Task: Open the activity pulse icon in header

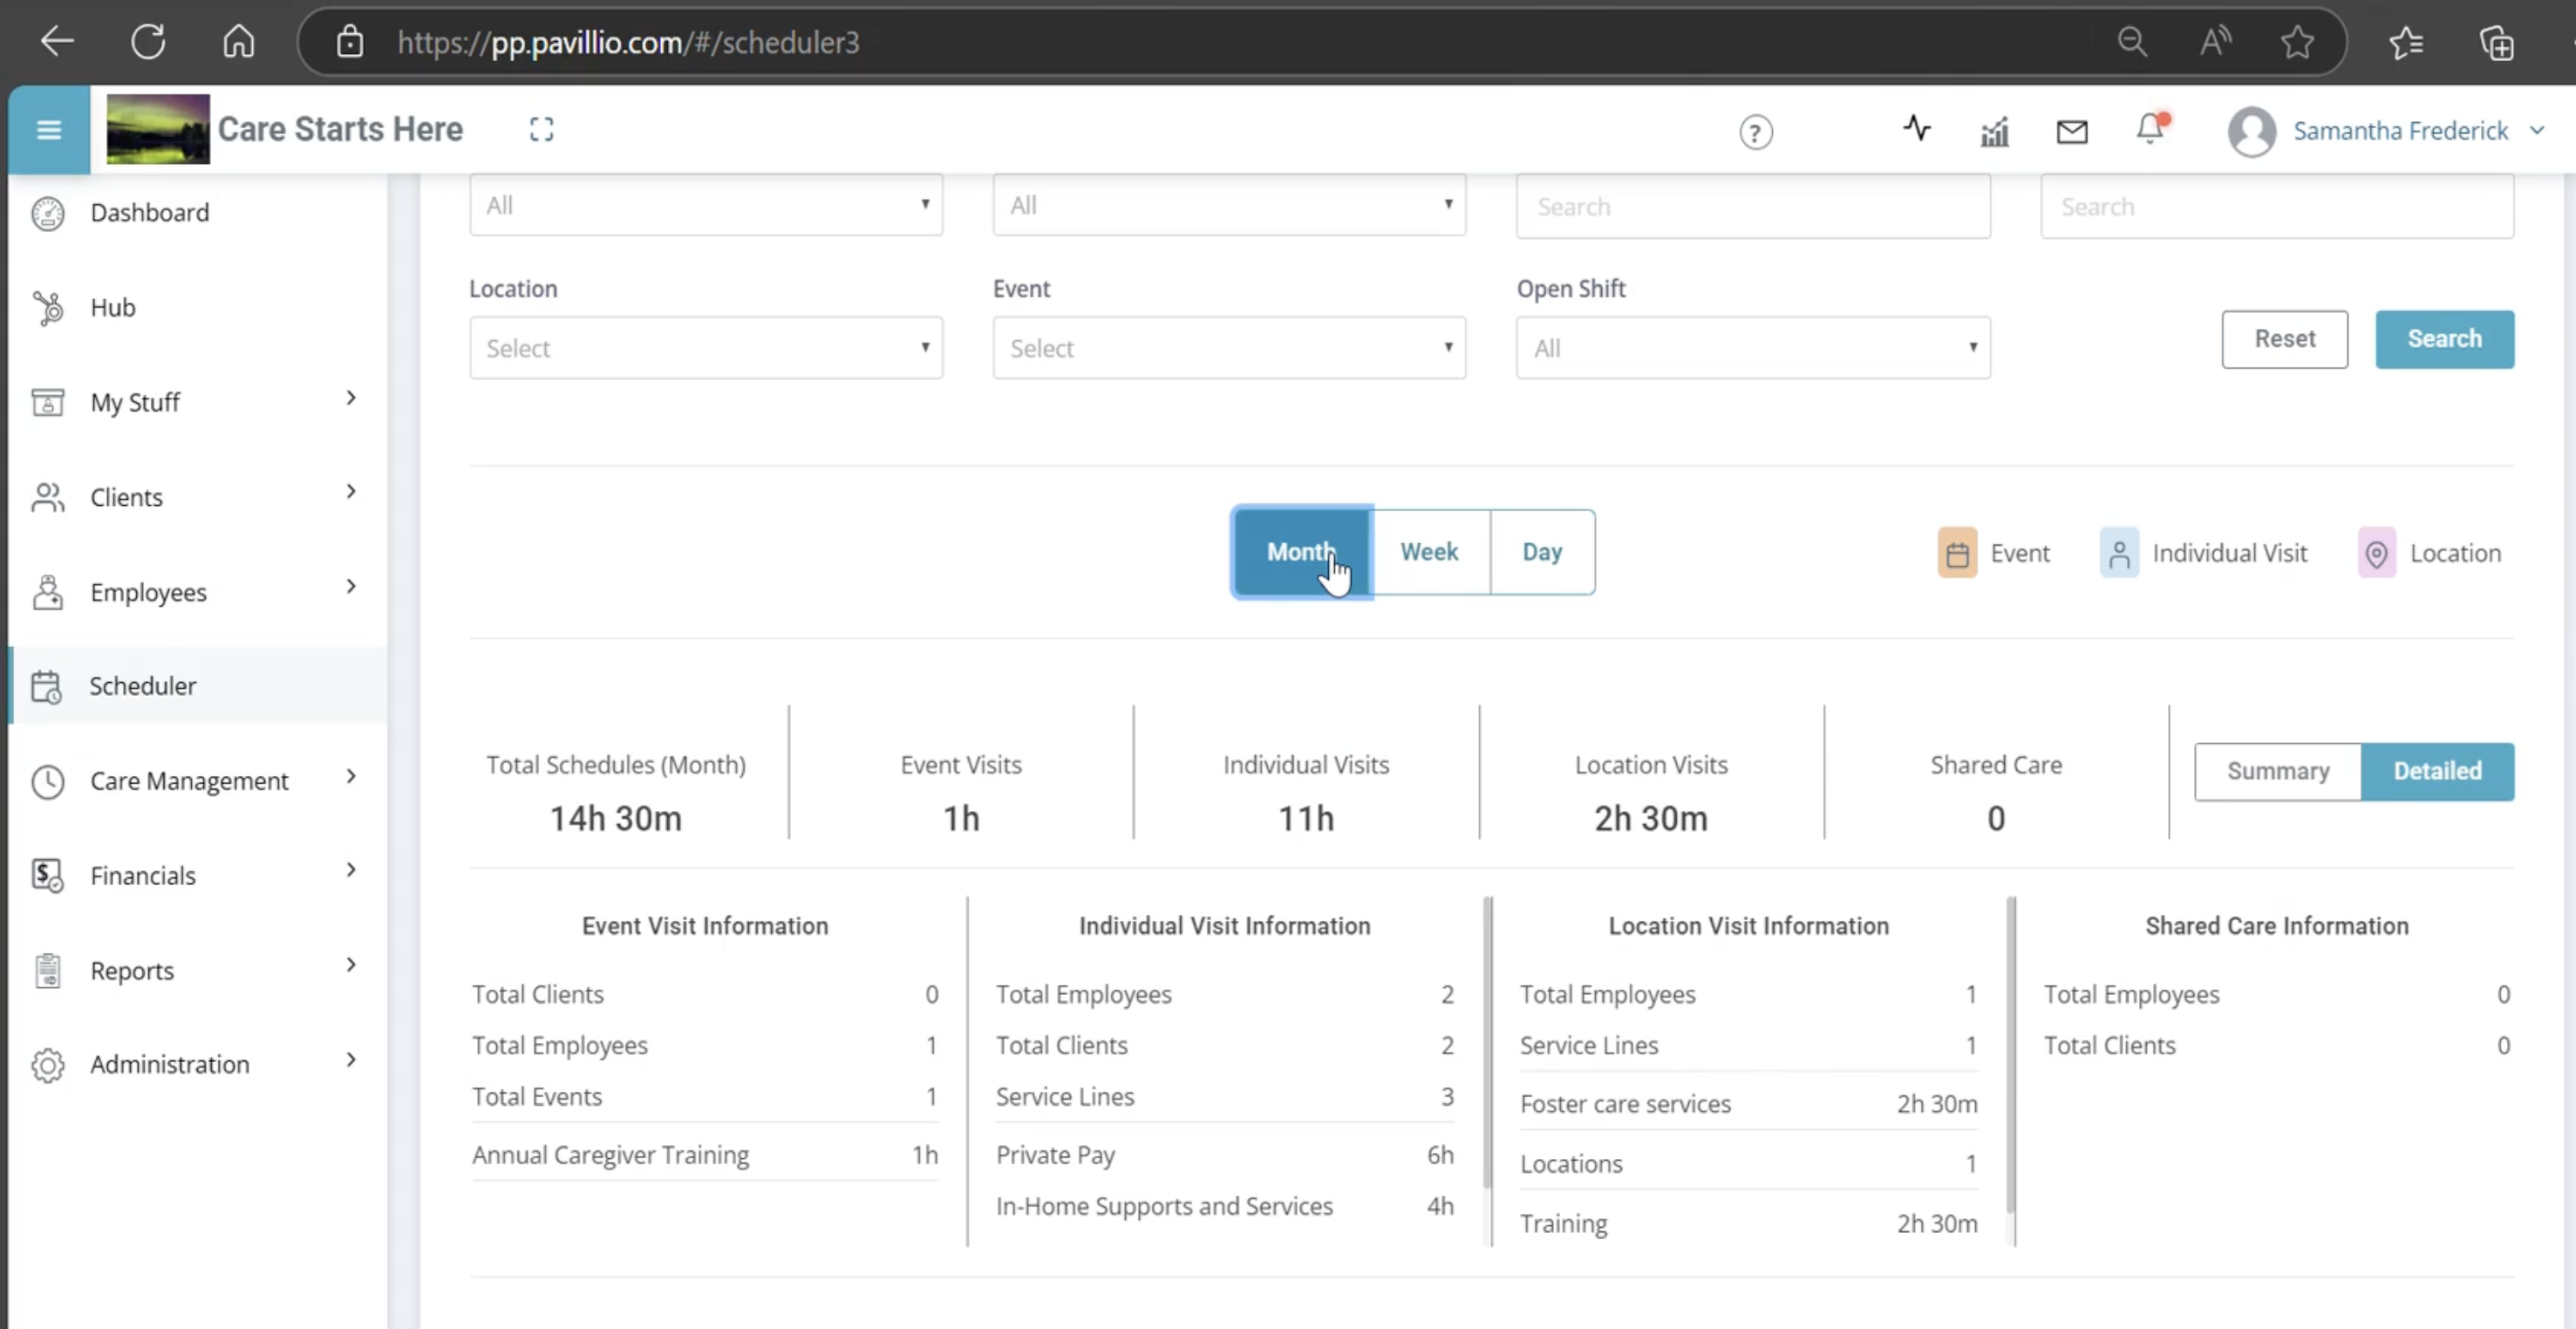Action: tap(1916, 128)
